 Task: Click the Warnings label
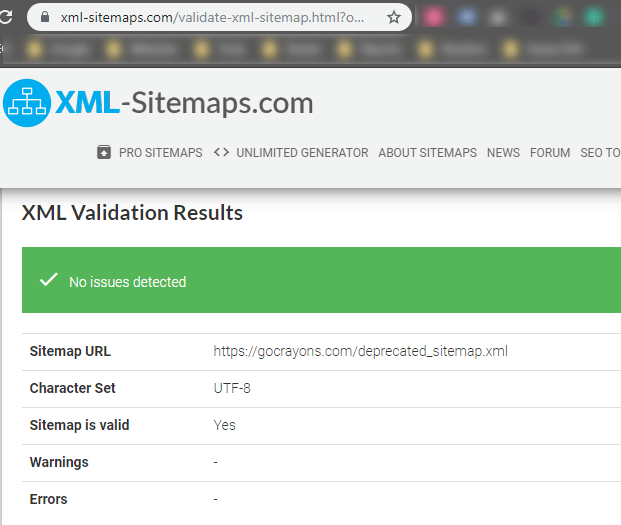coord(59,462)
